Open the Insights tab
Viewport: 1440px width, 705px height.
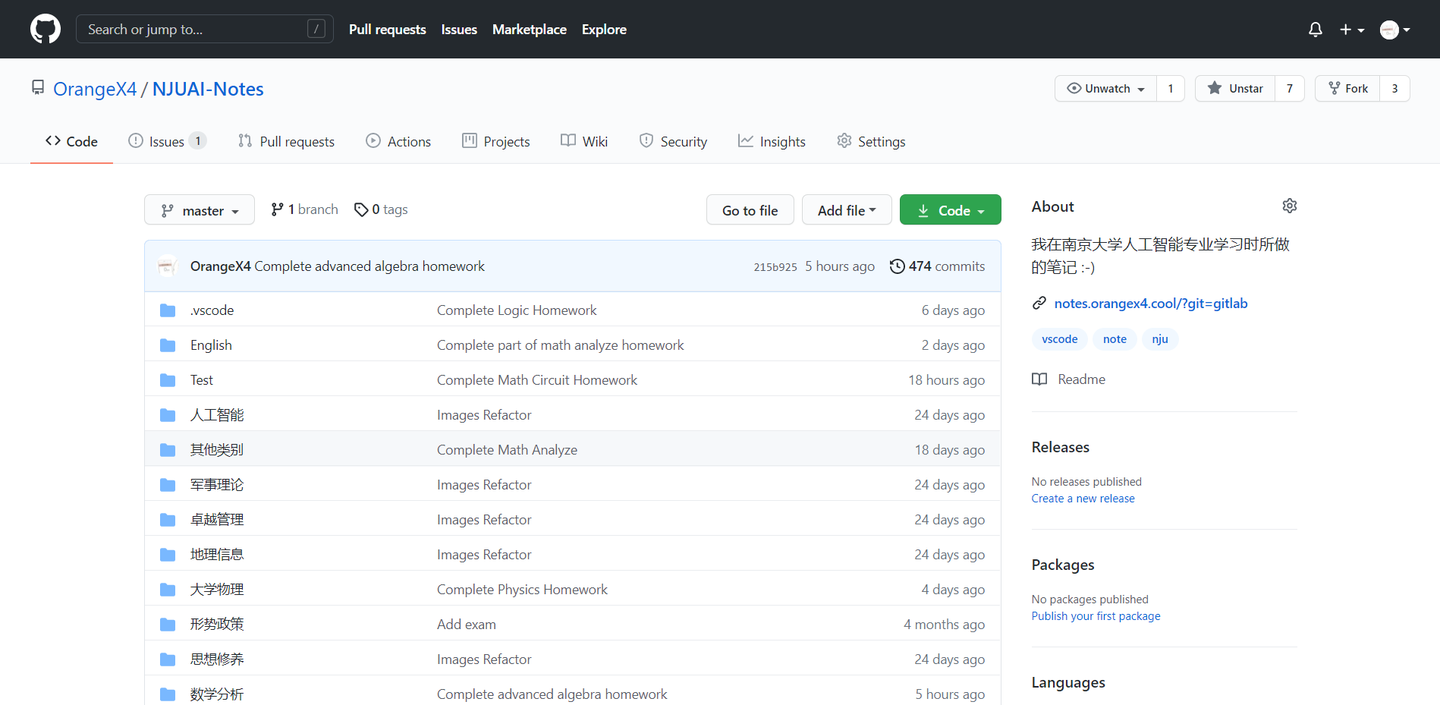[772, 142]
